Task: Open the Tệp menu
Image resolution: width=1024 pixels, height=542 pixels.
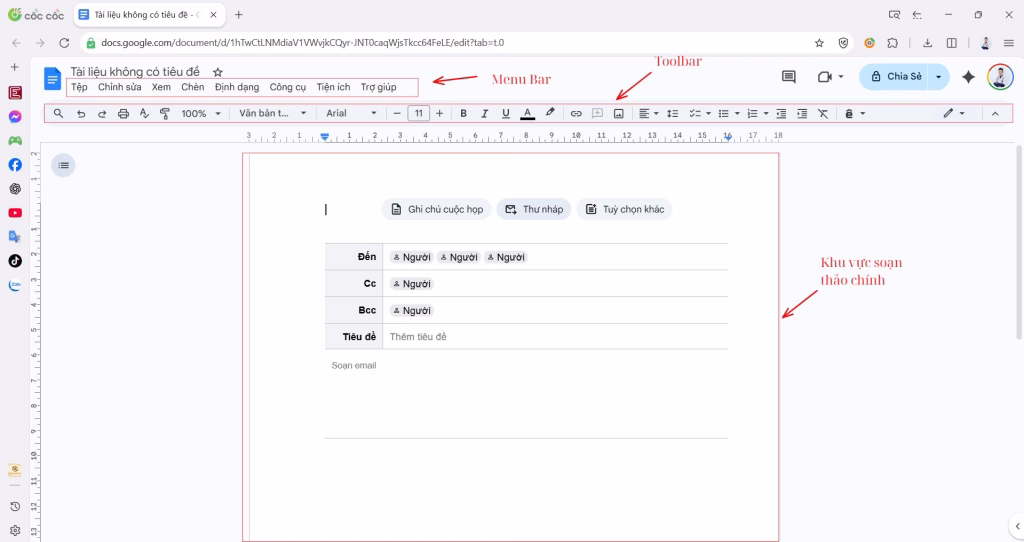Action: coord(79,87)
